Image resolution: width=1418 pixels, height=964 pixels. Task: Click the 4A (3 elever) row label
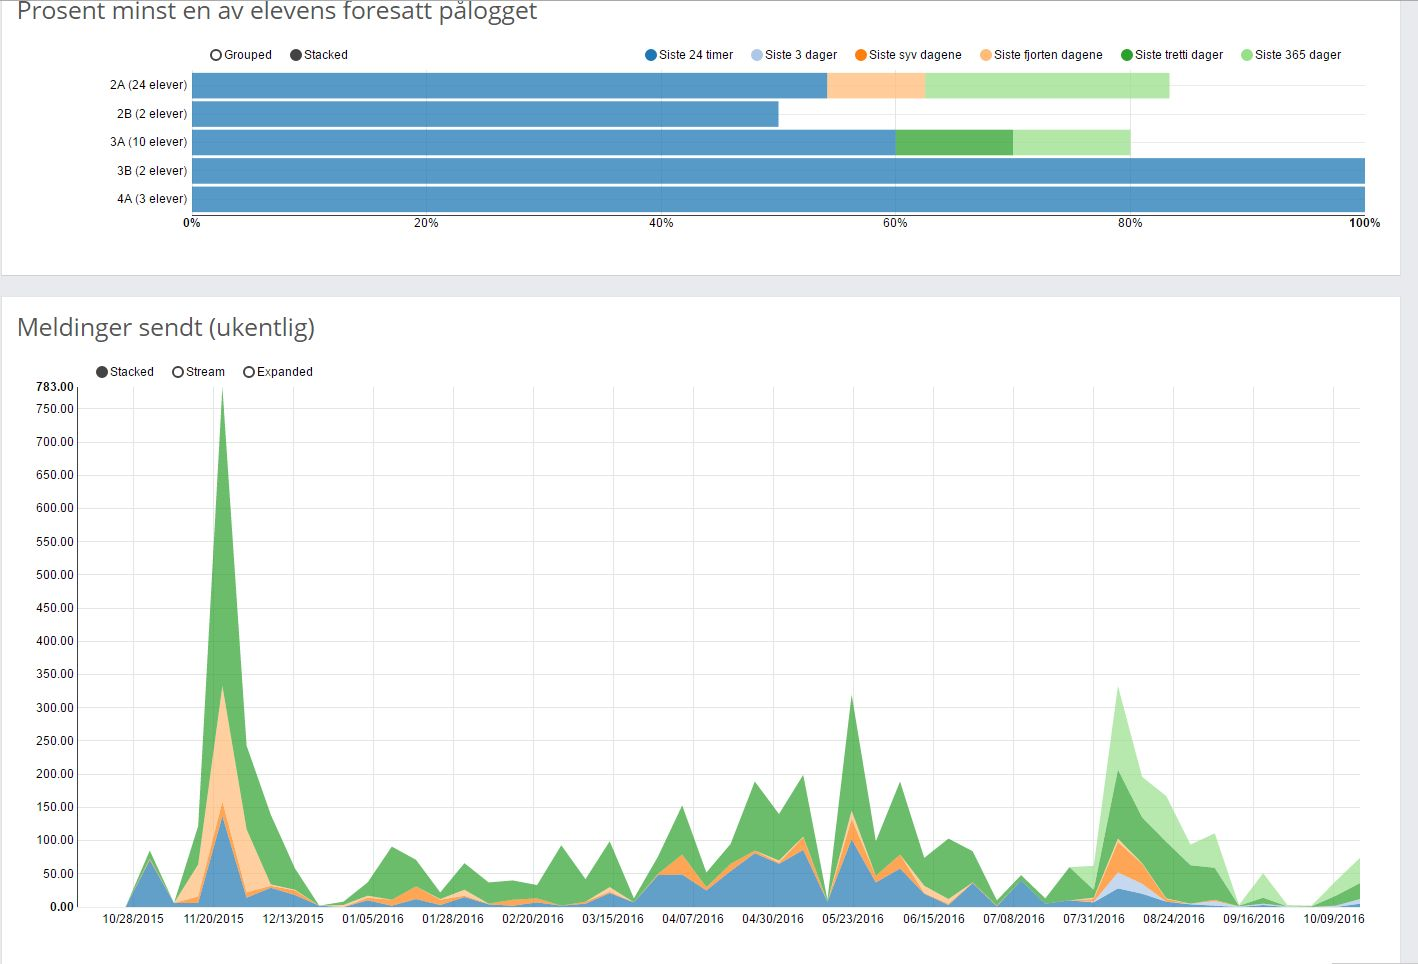152,199
